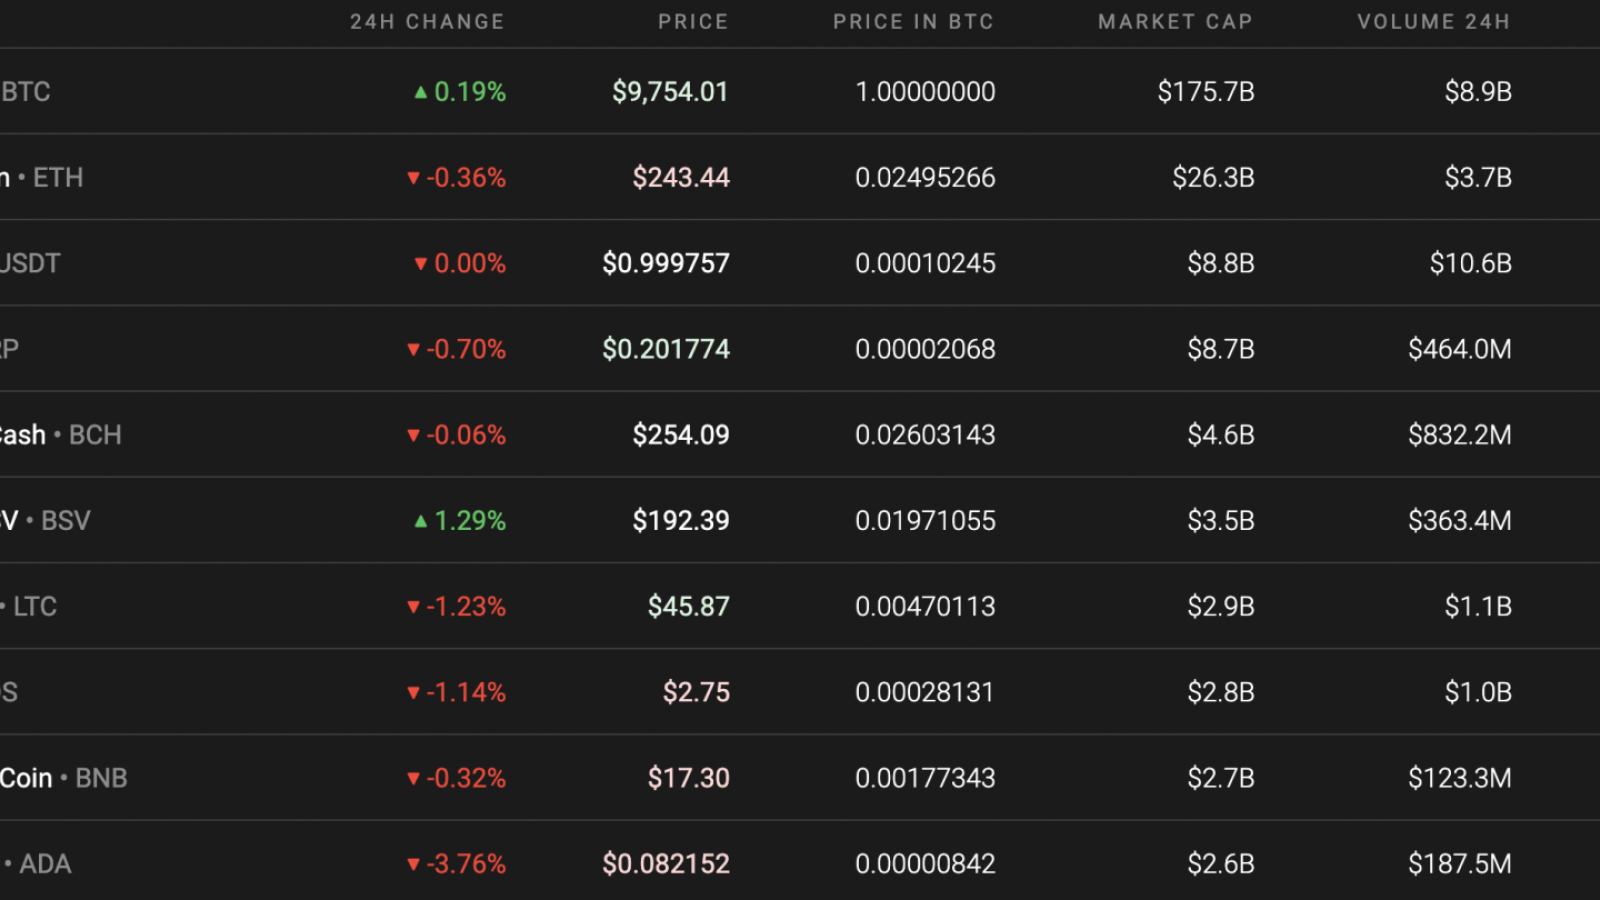Viewport: 1600px width, 900px height.
Task: Select the BTC value 0.02495266
Action: (x=925, y=178)
